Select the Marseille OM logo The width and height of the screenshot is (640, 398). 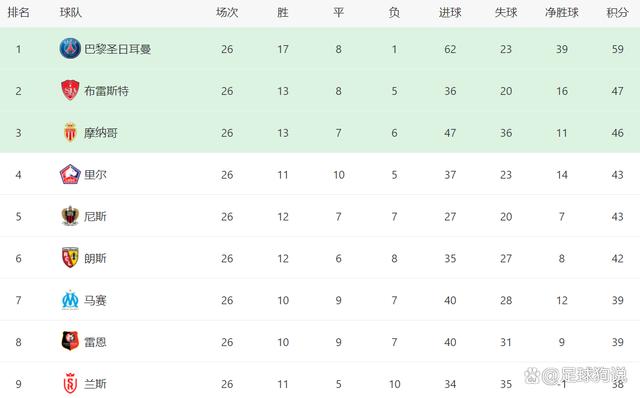pyautogui.click(x=70, y=300)
